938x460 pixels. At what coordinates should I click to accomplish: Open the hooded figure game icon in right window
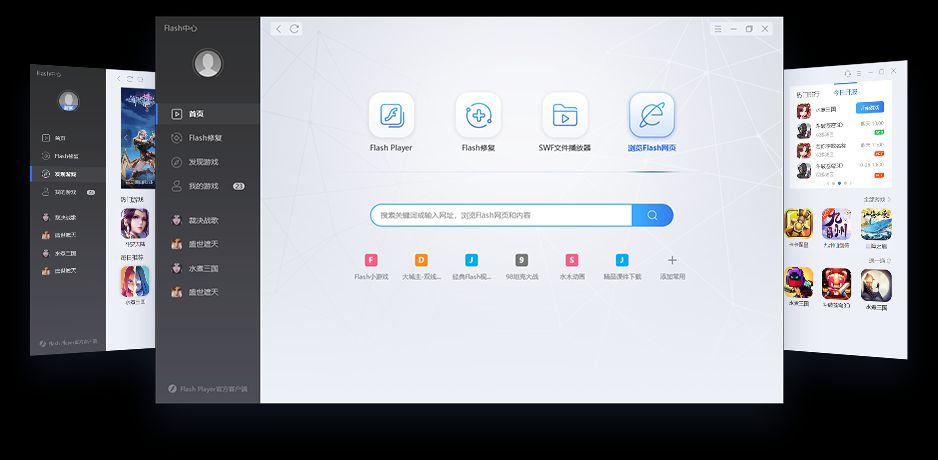point(876,285)
